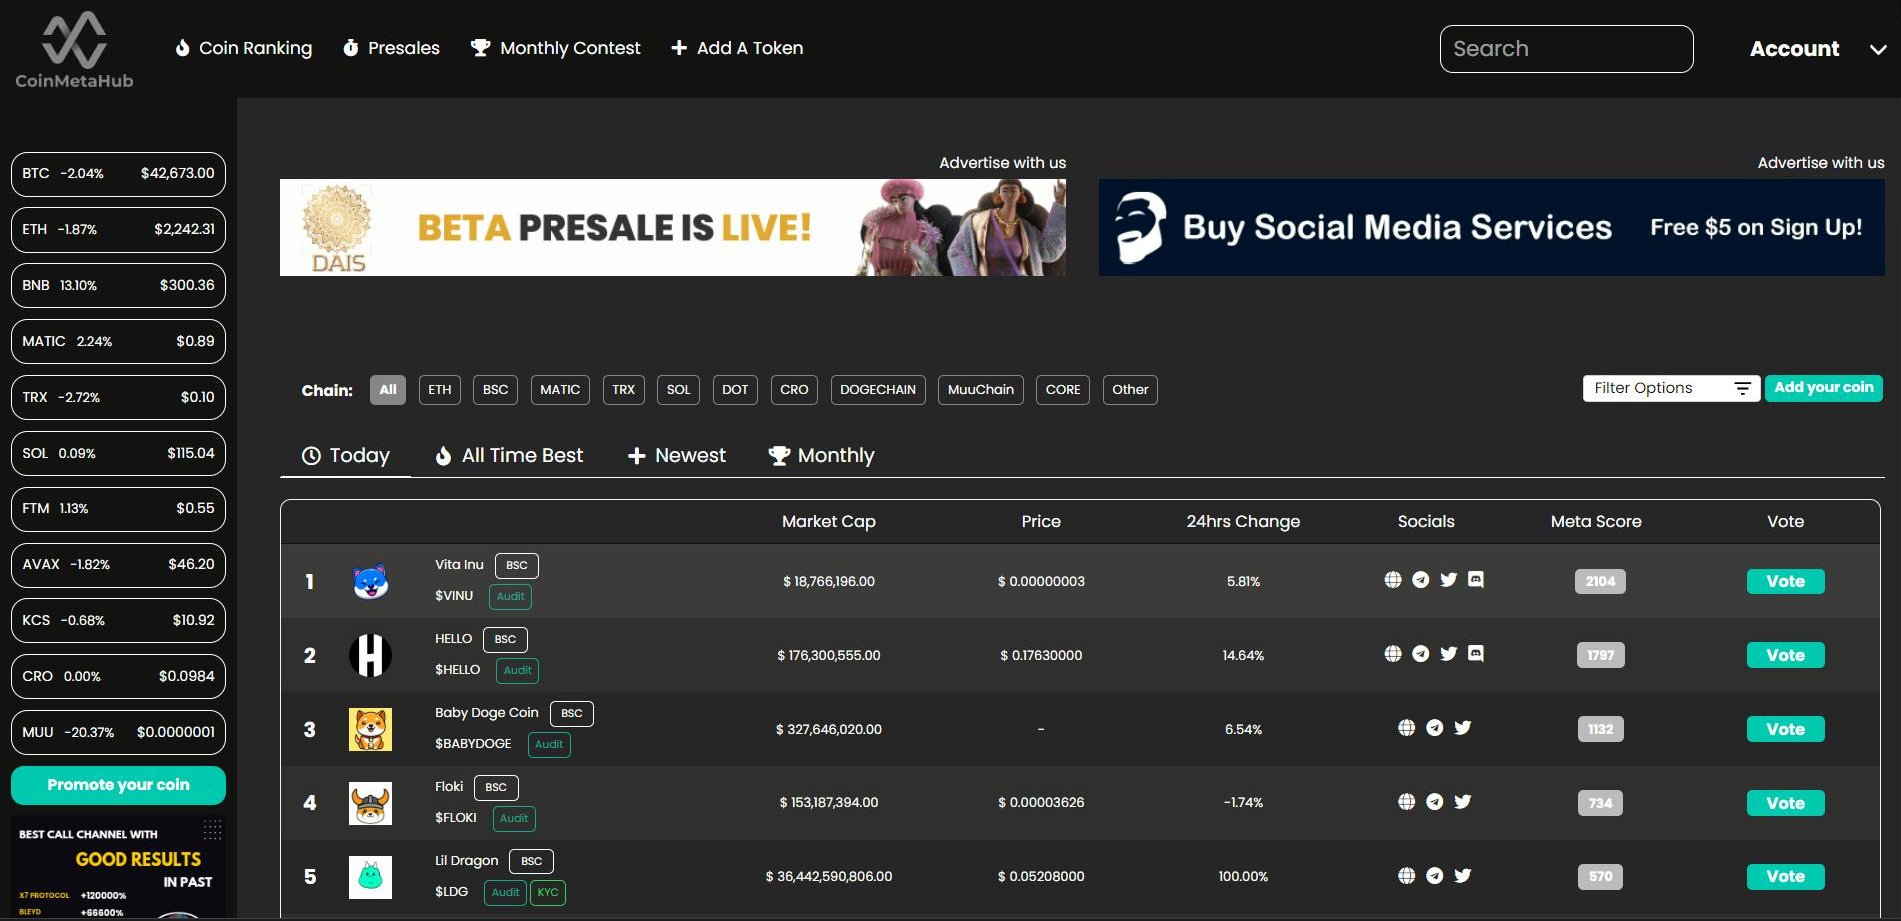The height and width of the screenshot is (921, 1901).
Task: Open the Filter Options dropdown
Action: [x=1671, y=388]
